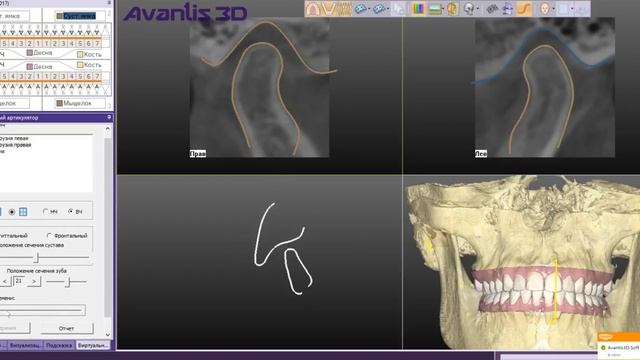
Task: Click previous tooth '<' button
Action: coord(5,281)
